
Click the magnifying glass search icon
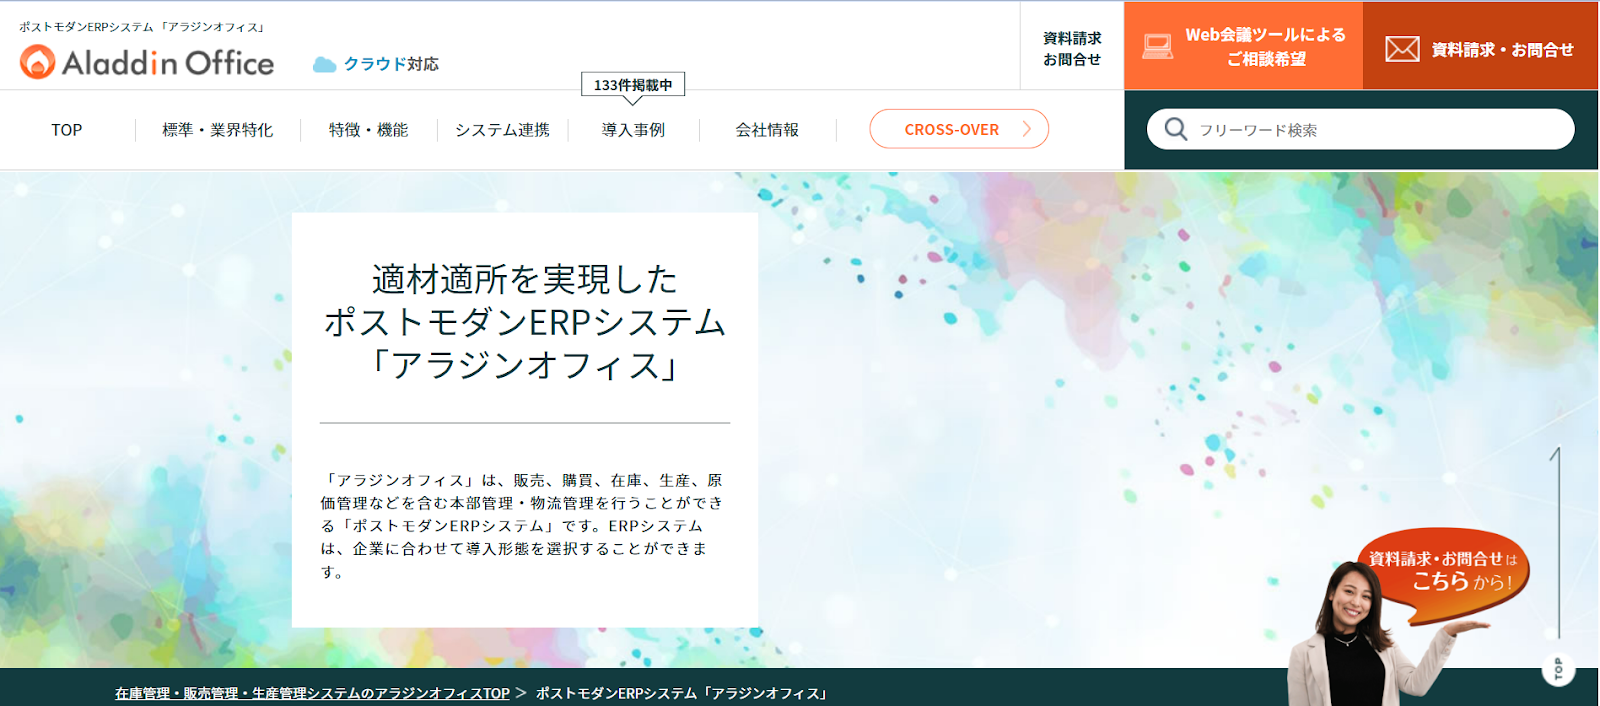(x=1176, y=129)
